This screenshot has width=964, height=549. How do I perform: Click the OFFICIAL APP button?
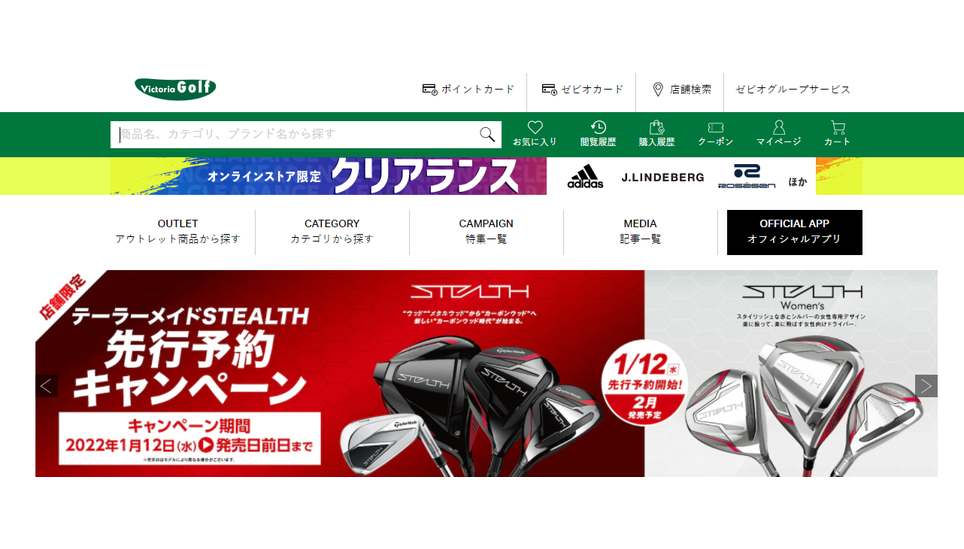(794, 232)
